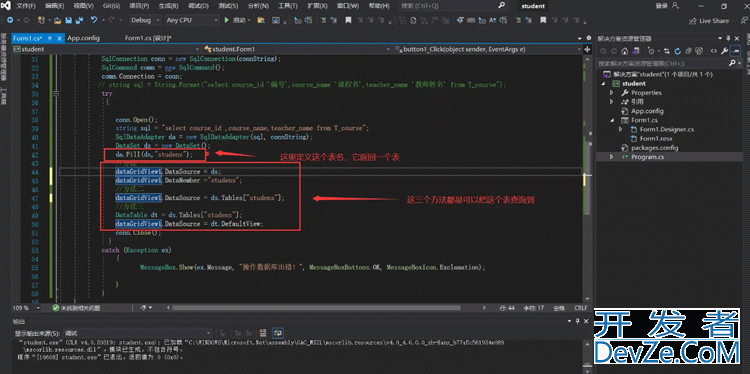The width and height of the screenshot is (750, 374).
Task: Collapse the try block in editor
Action: coord(56,94)
